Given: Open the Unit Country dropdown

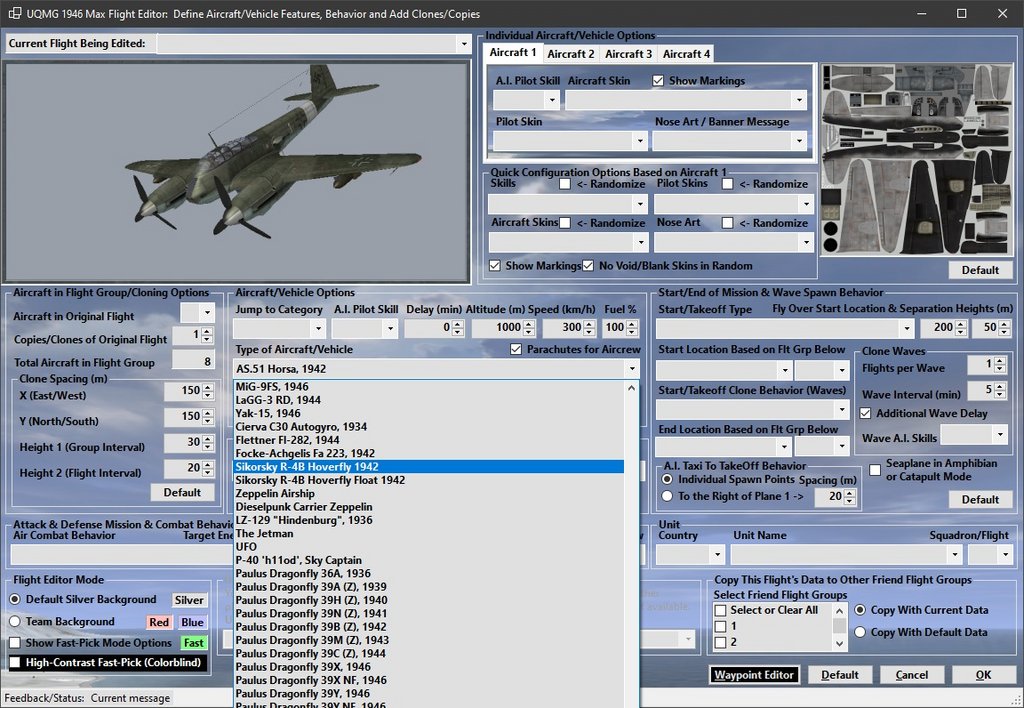Looking at the screenshot, I should [x=718, y=555].
